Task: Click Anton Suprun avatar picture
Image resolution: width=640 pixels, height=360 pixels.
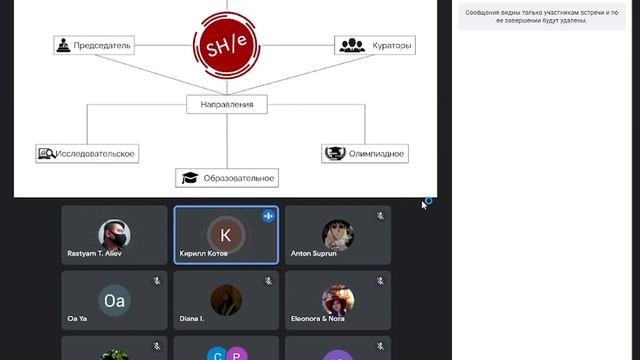Action: pos(338,235)
